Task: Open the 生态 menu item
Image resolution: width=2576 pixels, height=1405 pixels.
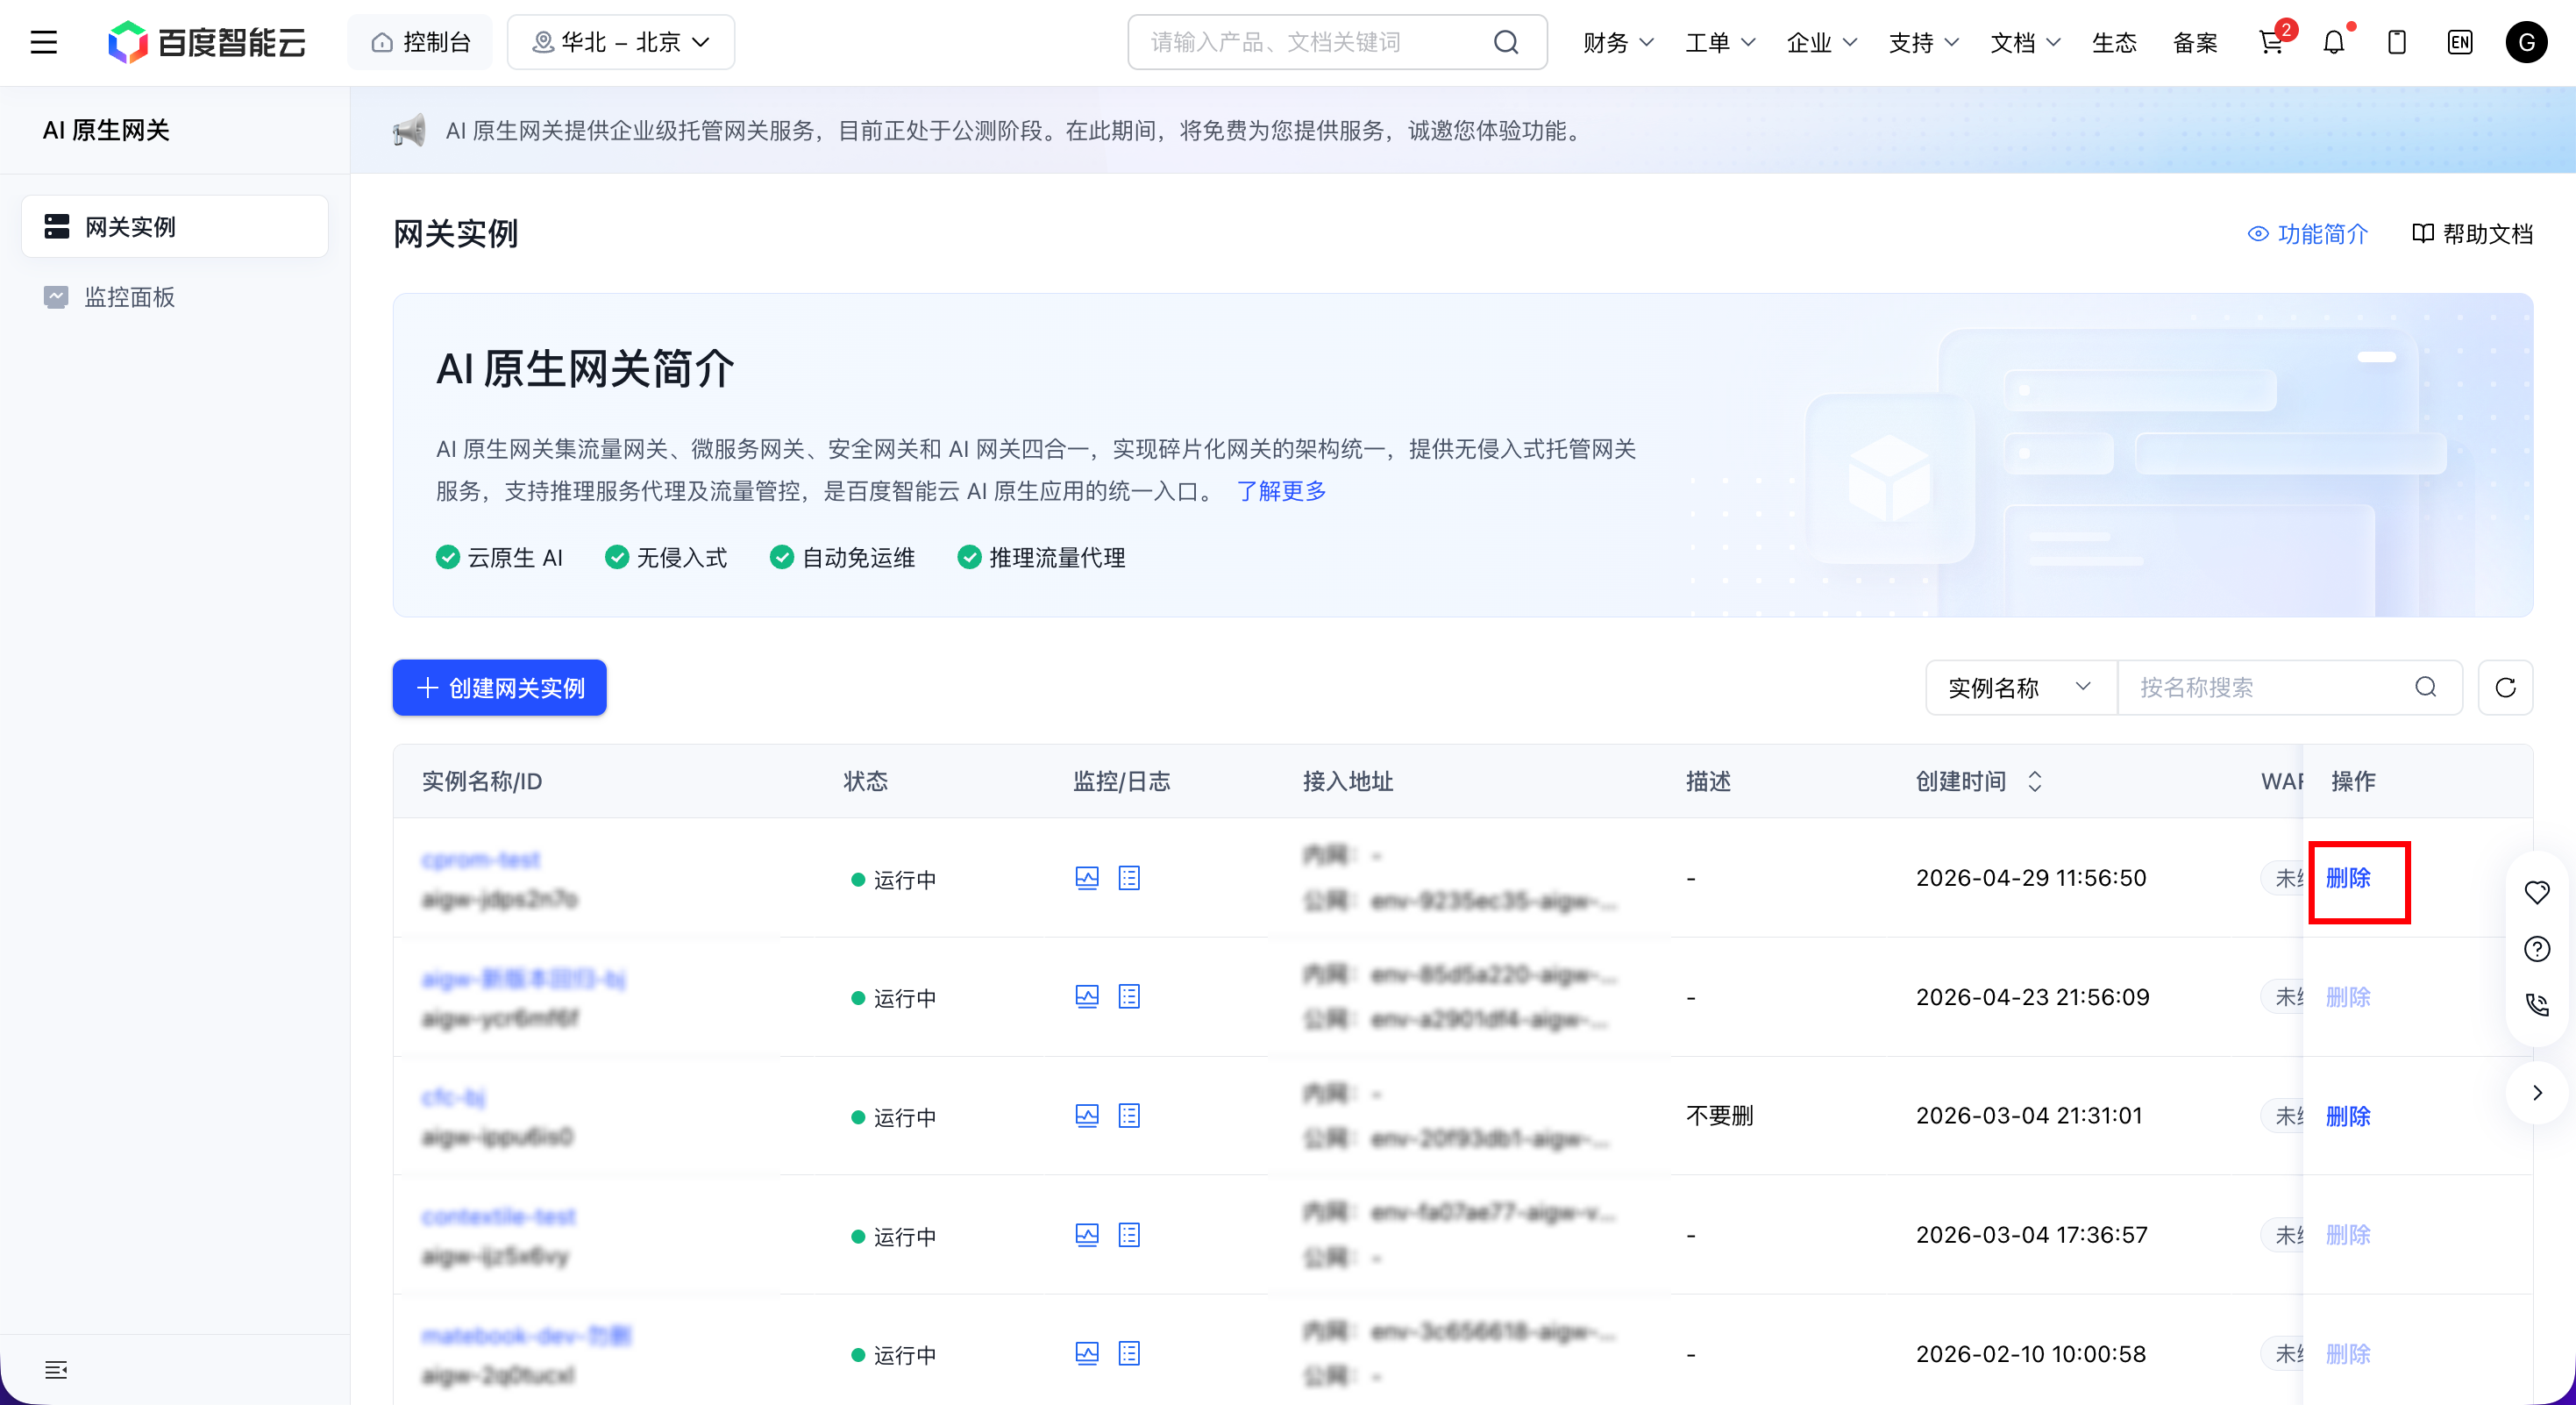Action: click(x=2114, y=42)
